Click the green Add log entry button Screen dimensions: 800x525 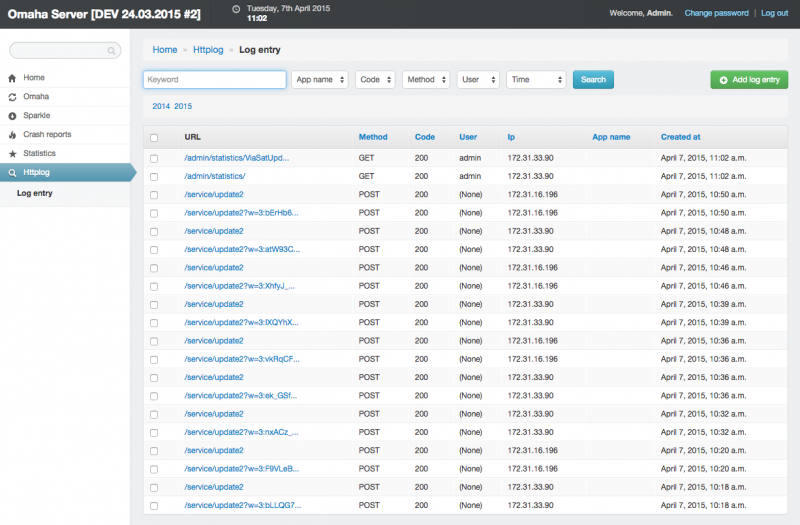749,80
